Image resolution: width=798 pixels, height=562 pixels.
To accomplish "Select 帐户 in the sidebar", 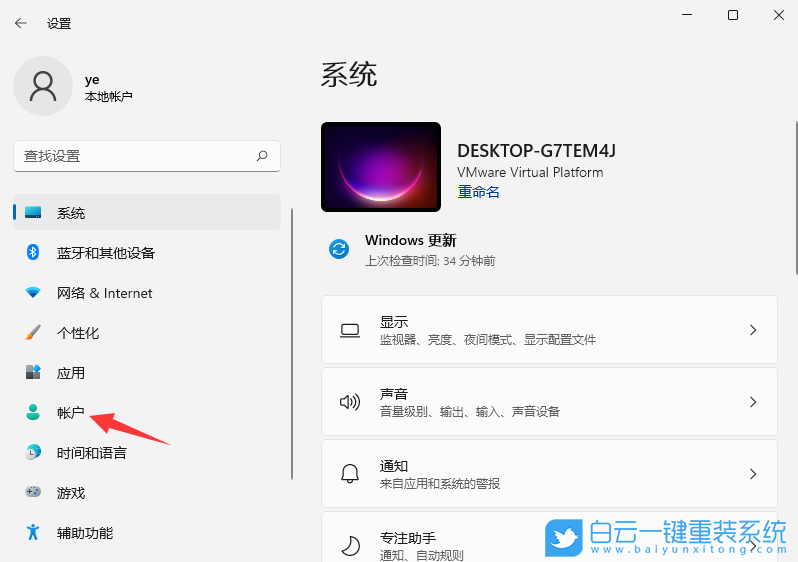I will (x=147, y=412).
